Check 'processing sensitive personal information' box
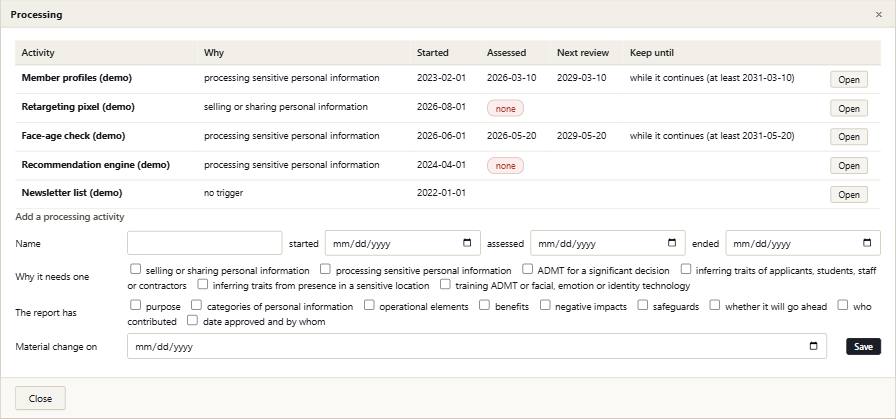The height and width of the screenshot is (419, 896). coord(325,269)
